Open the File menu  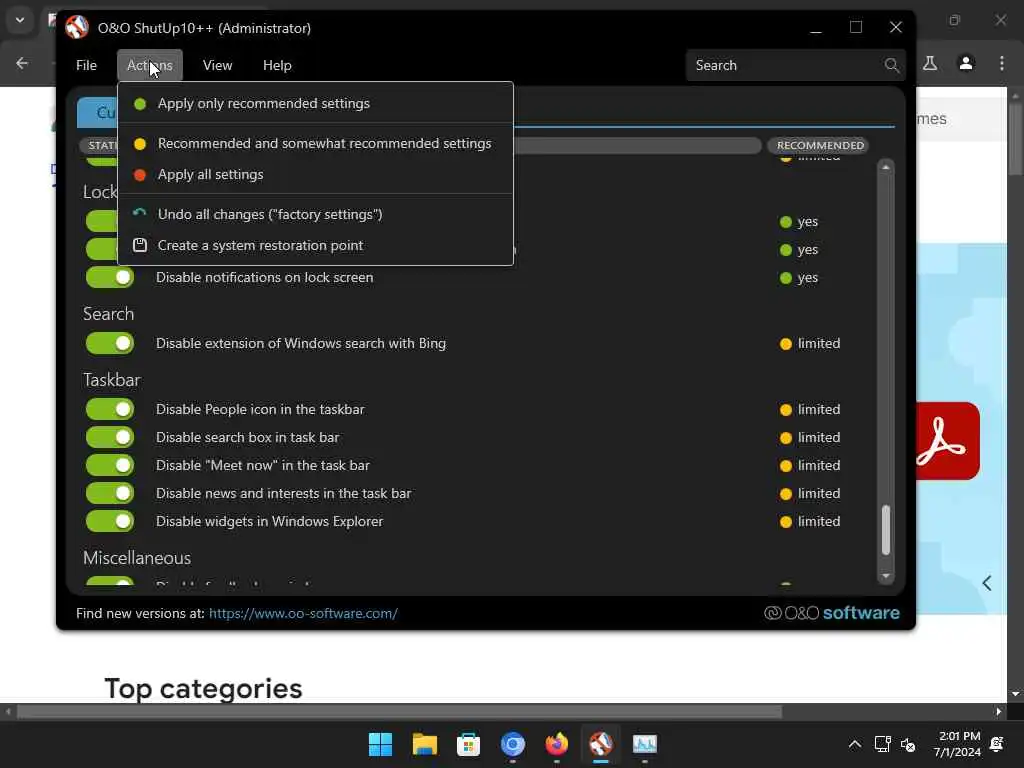[86, 65]
